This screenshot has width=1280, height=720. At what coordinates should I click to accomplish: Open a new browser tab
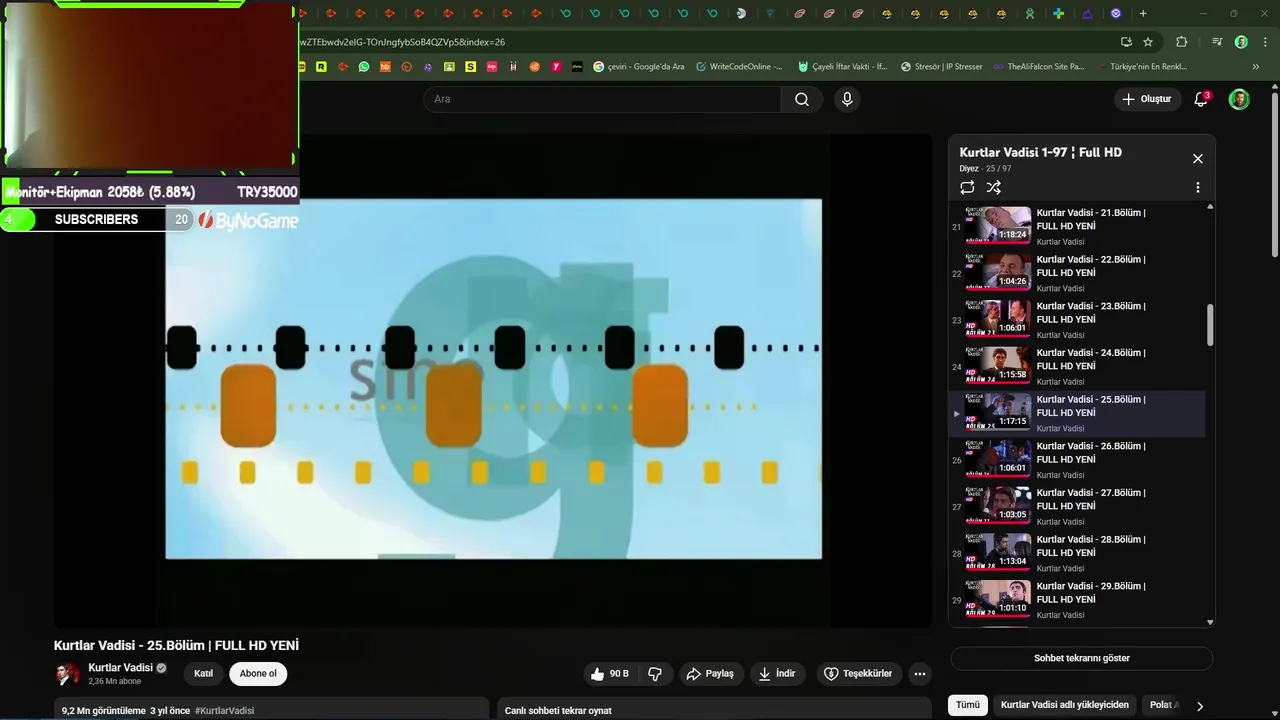pyautogui.click(x=1143, y=13)
